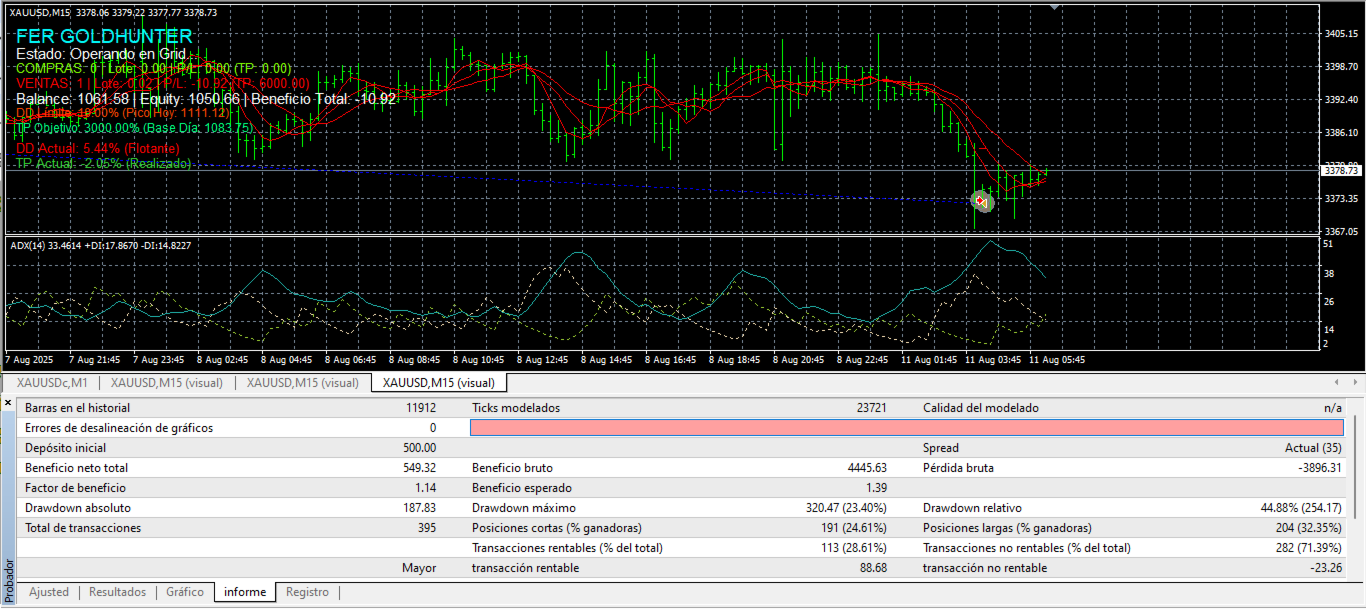Select the informe tab

(x=245, y=592)
